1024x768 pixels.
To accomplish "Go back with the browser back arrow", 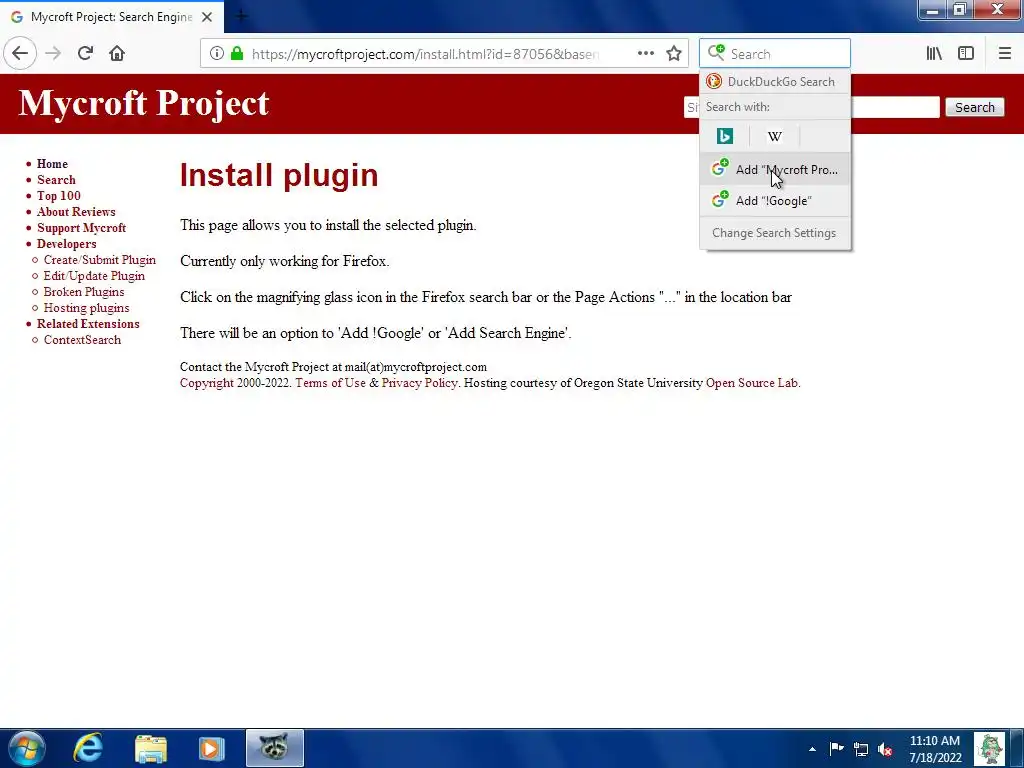I will (x=20, y=54).
